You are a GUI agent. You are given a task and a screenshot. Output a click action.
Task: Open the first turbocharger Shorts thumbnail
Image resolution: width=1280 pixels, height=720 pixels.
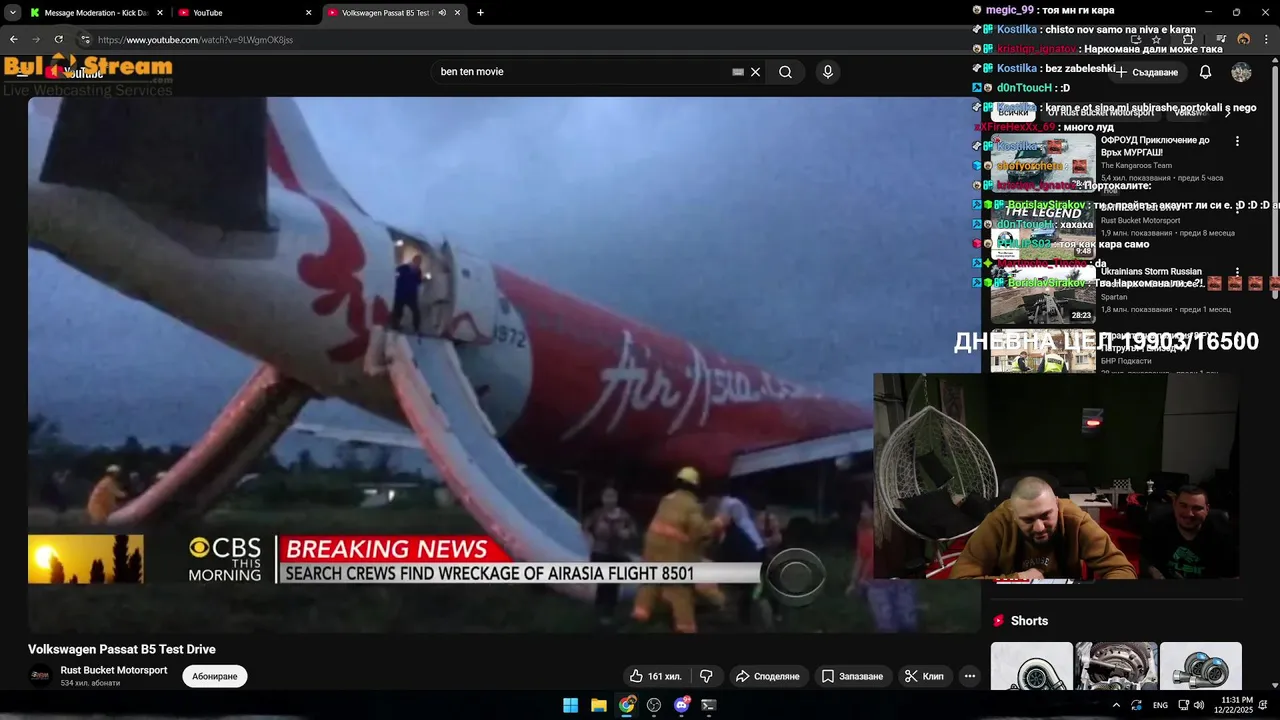pyautogui.click(x=1032, y=666)
